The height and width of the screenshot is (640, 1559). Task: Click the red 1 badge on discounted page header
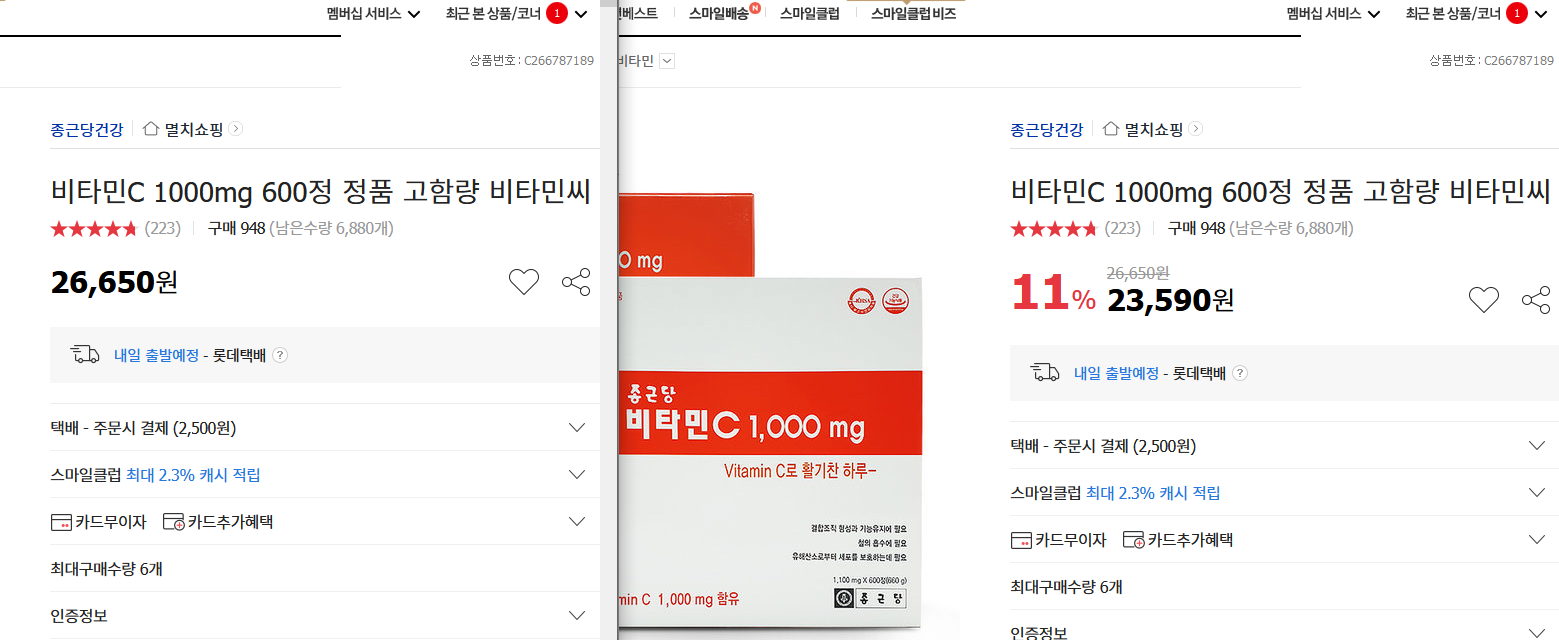pyautogui.click(x=1517, y=13)
